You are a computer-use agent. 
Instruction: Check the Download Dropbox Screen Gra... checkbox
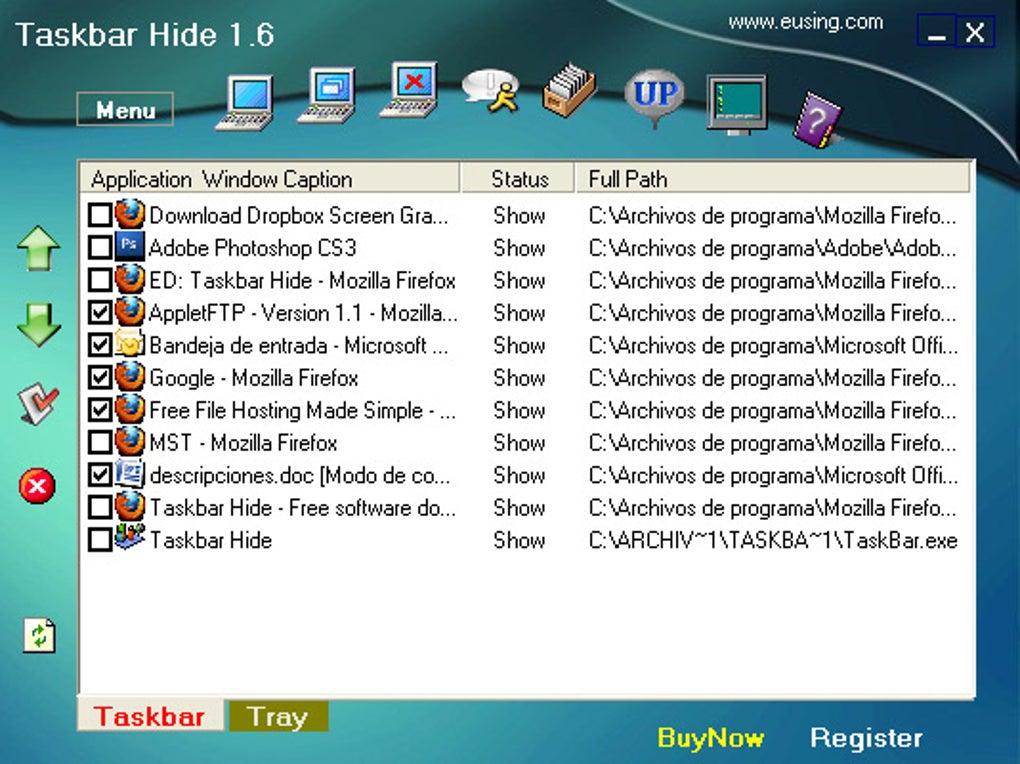[x=100, y=215]
